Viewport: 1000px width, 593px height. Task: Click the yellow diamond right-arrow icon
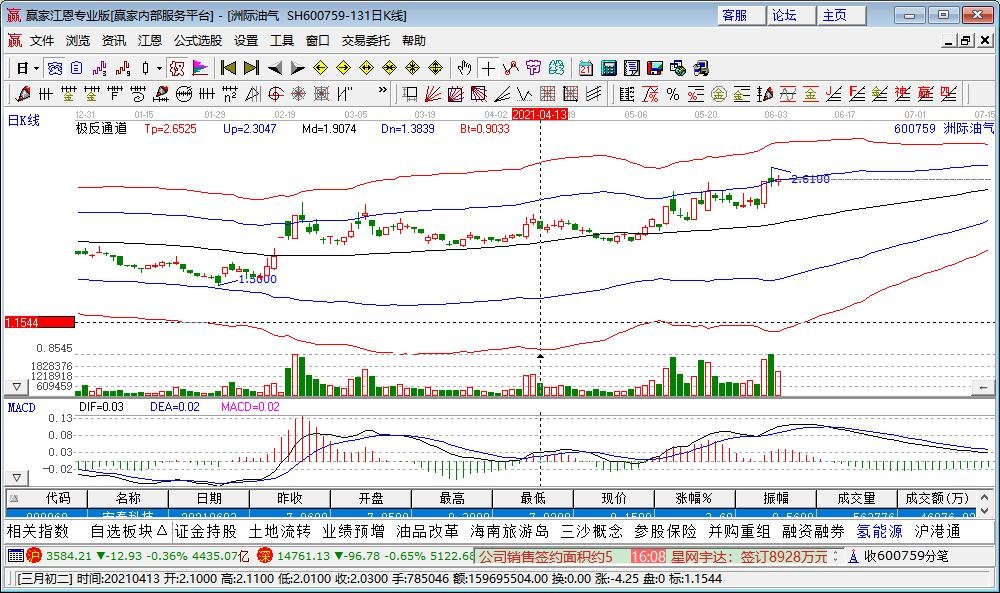tap(343, 68)
